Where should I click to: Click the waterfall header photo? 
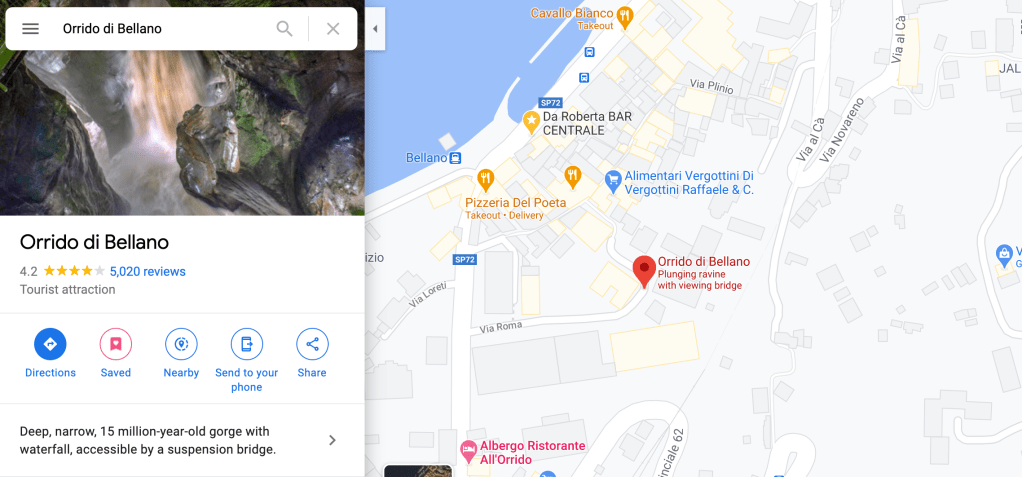[182, 133]
